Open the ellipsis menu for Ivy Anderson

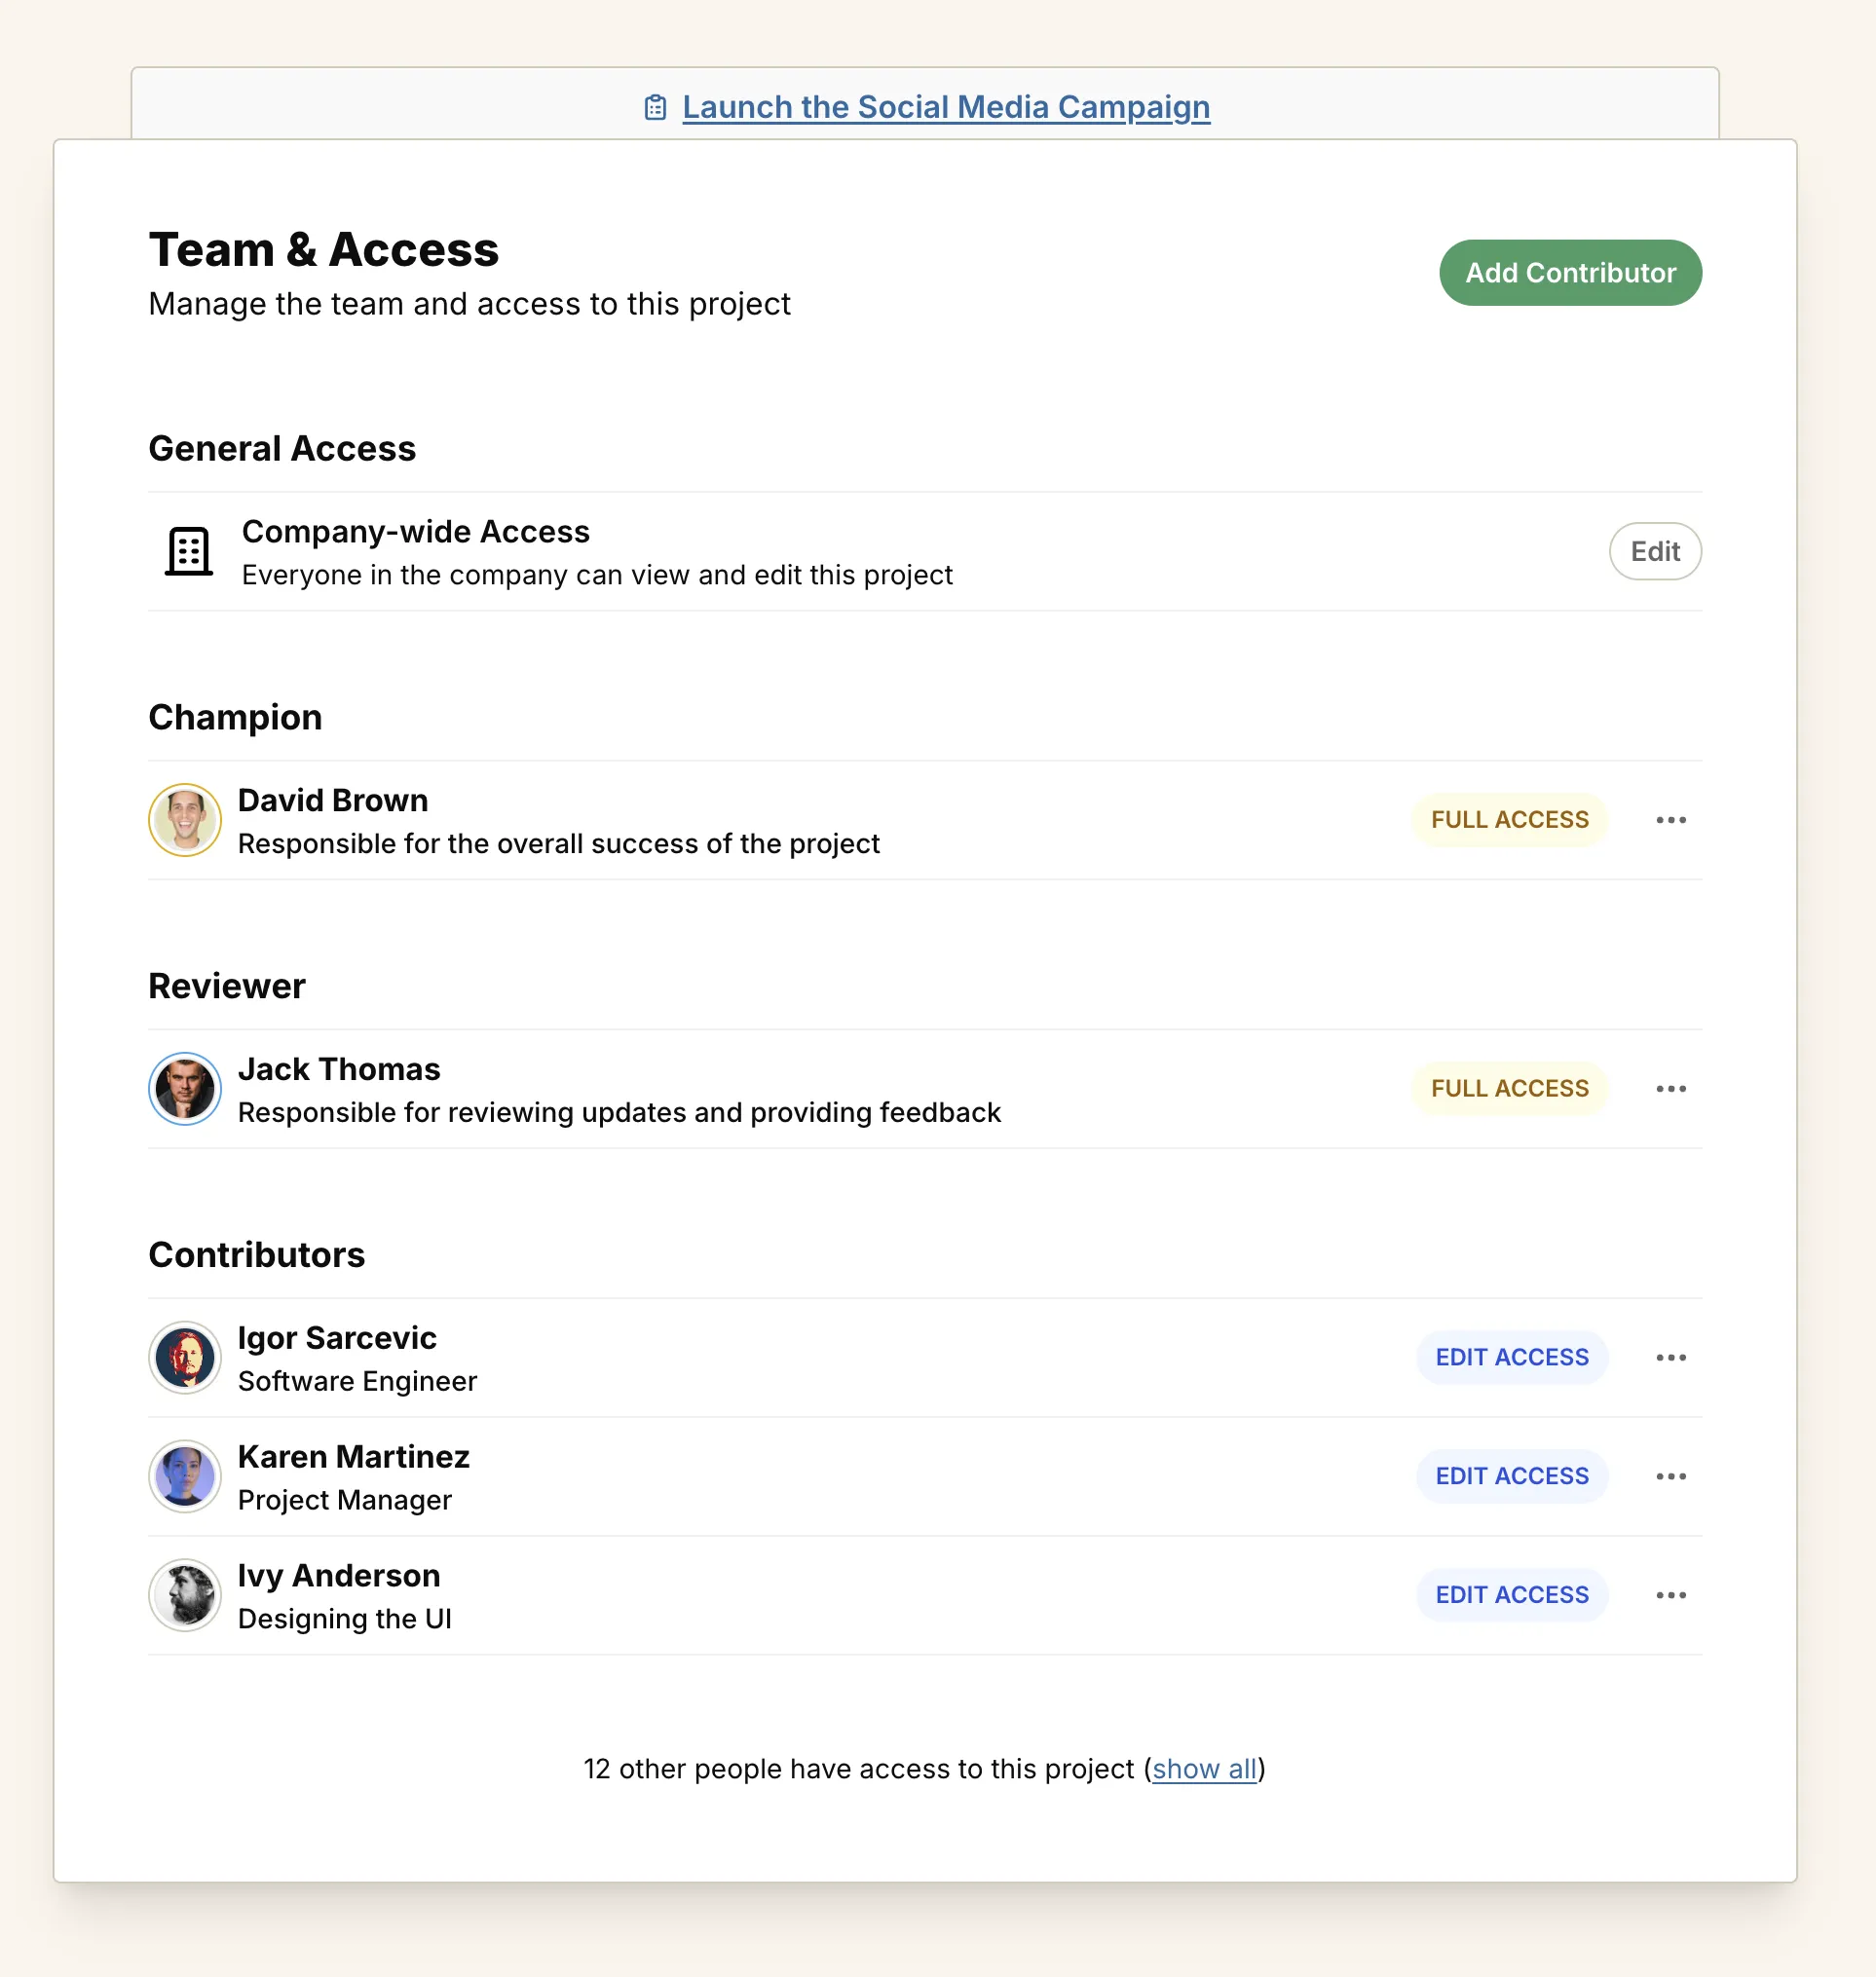click(1670, 1595)
